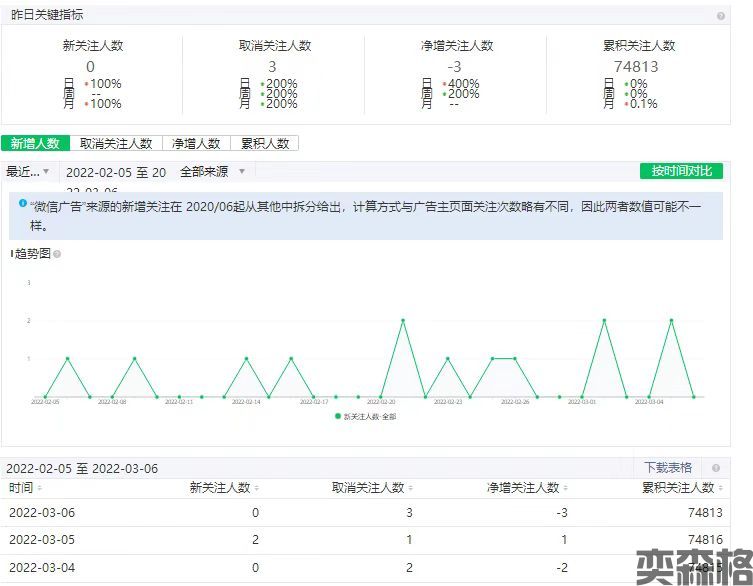
Task: Click the 下载表格 download link
Action: (667, 468)
